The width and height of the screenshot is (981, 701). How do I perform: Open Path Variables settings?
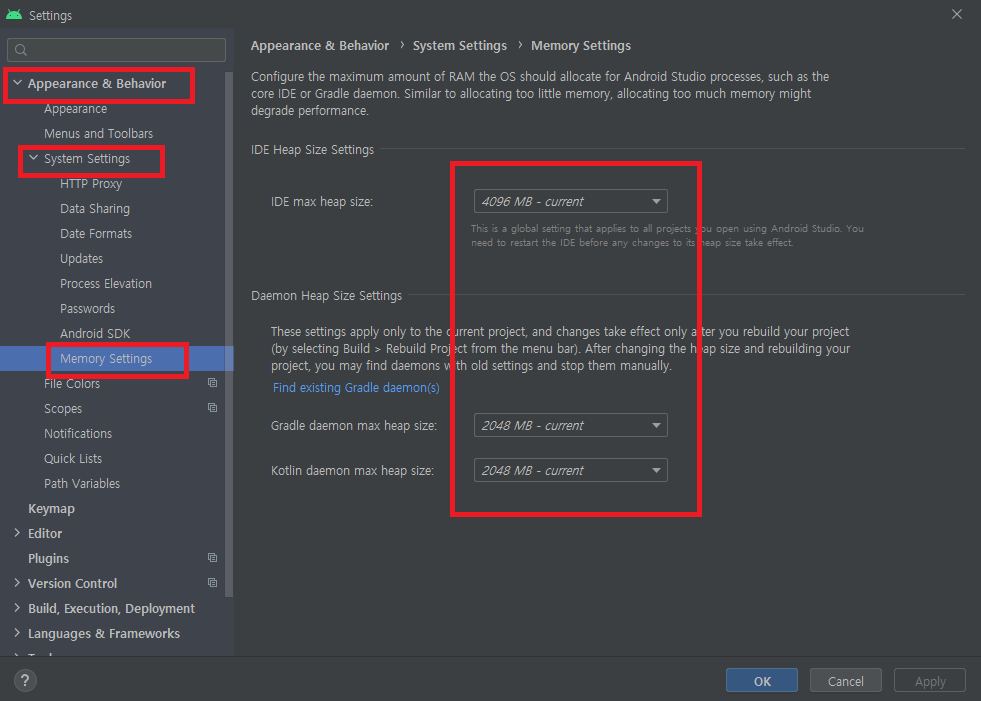[82, 484]
